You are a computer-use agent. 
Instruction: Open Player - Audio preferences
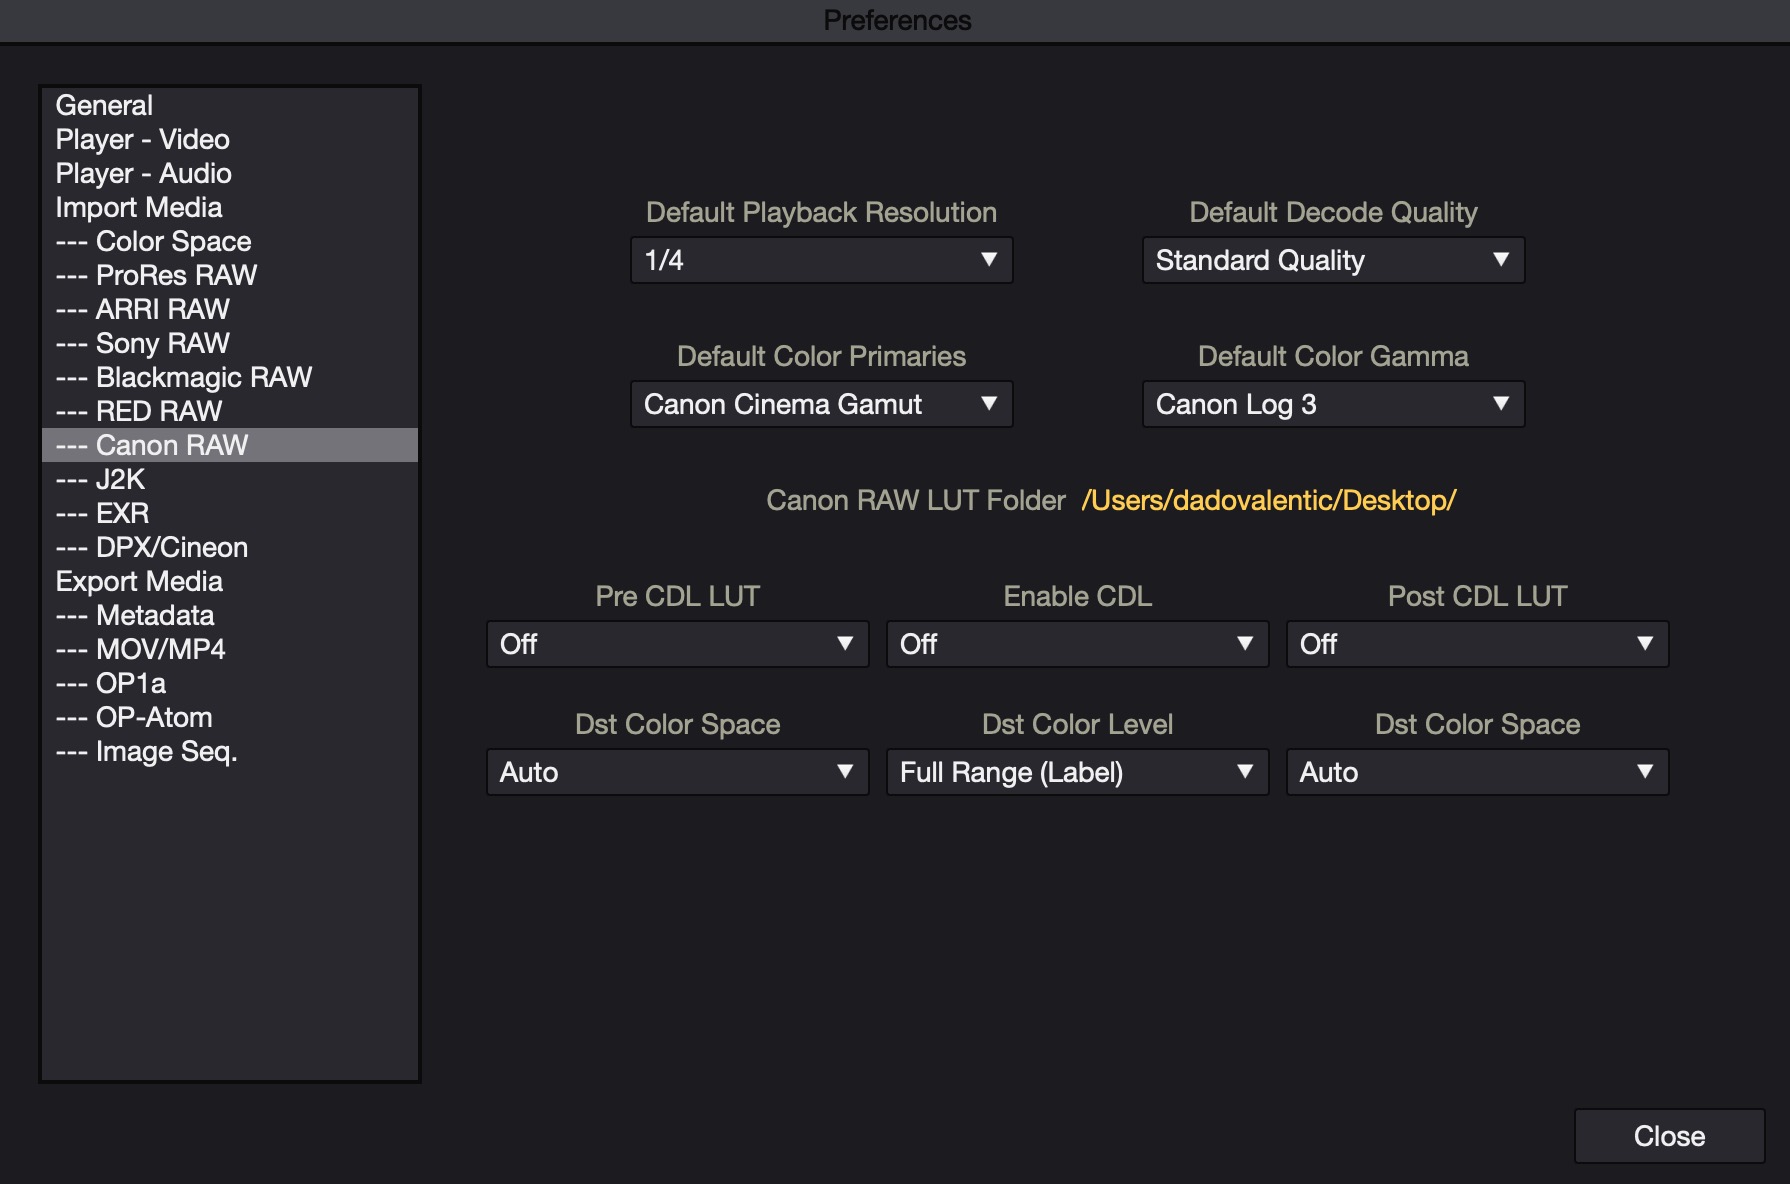tap(143, 173)
